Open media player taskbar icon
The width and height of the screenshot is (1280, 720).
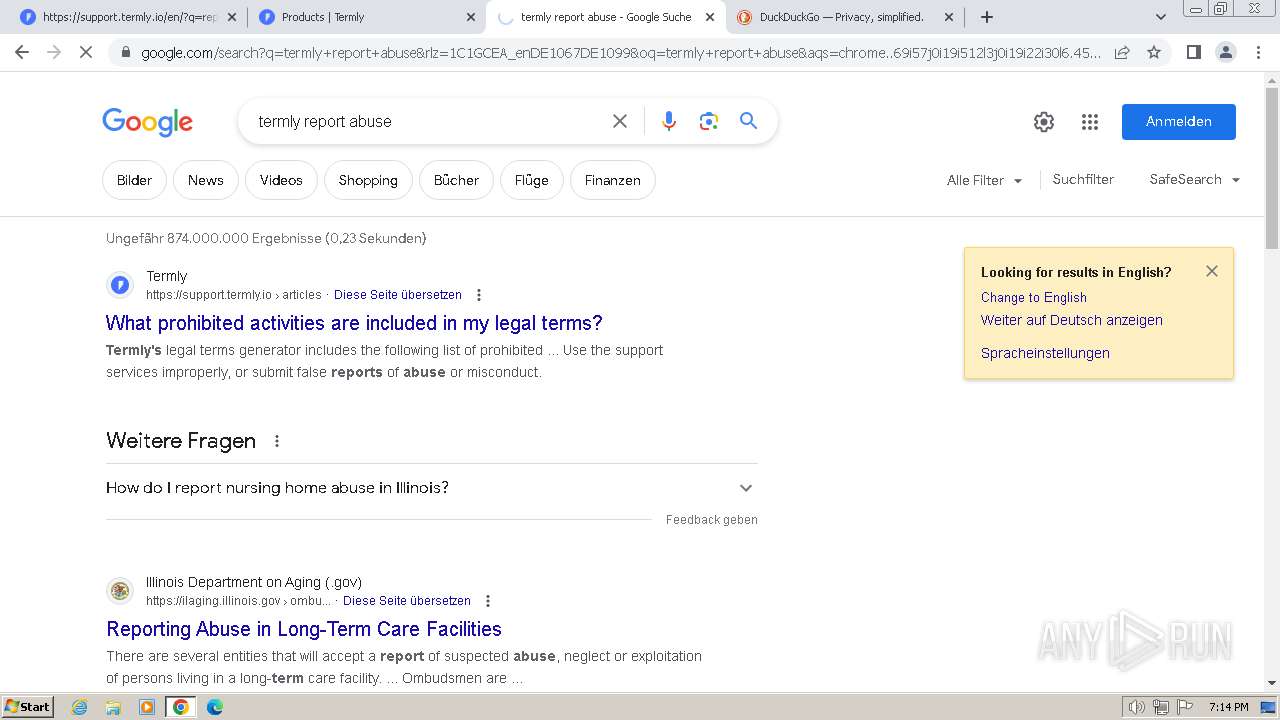[x=147, y=707]
